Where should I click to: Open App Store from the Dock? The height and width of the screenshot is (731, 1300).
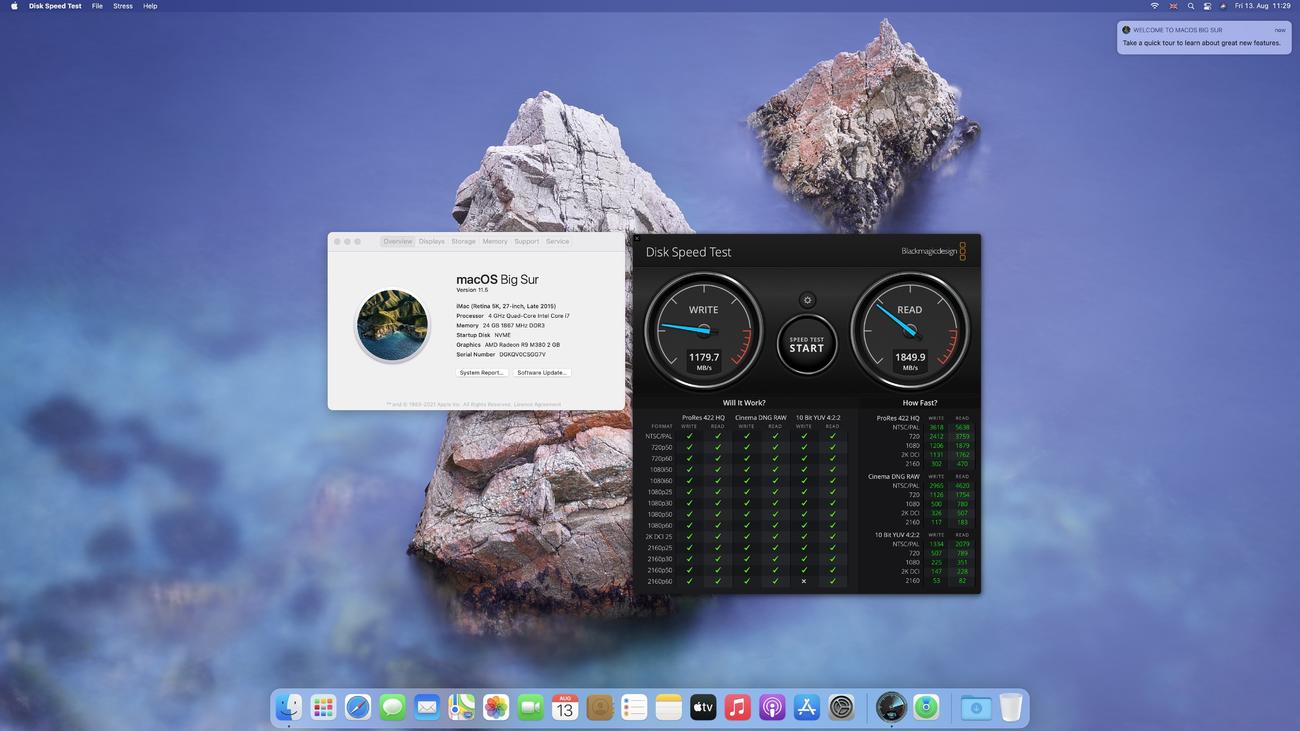tap(806, 708)
